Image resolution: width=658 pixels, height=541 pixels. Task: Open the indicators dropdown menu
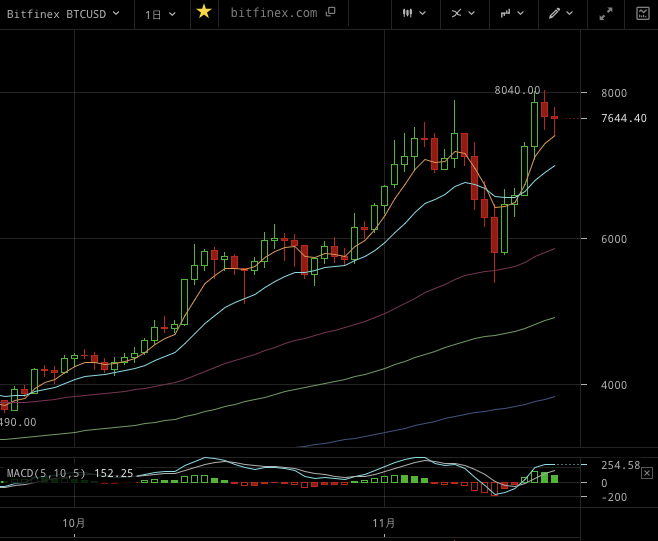point(512,13)
